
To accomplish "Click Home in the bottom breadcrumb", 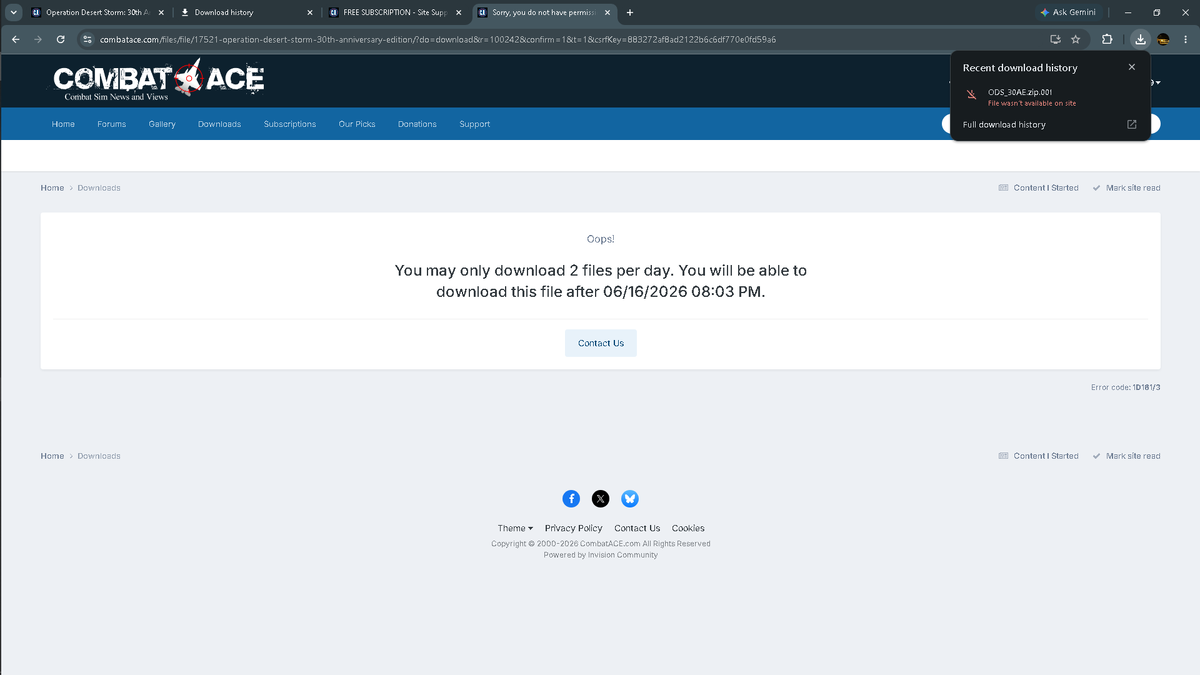I will pos(52,456).
